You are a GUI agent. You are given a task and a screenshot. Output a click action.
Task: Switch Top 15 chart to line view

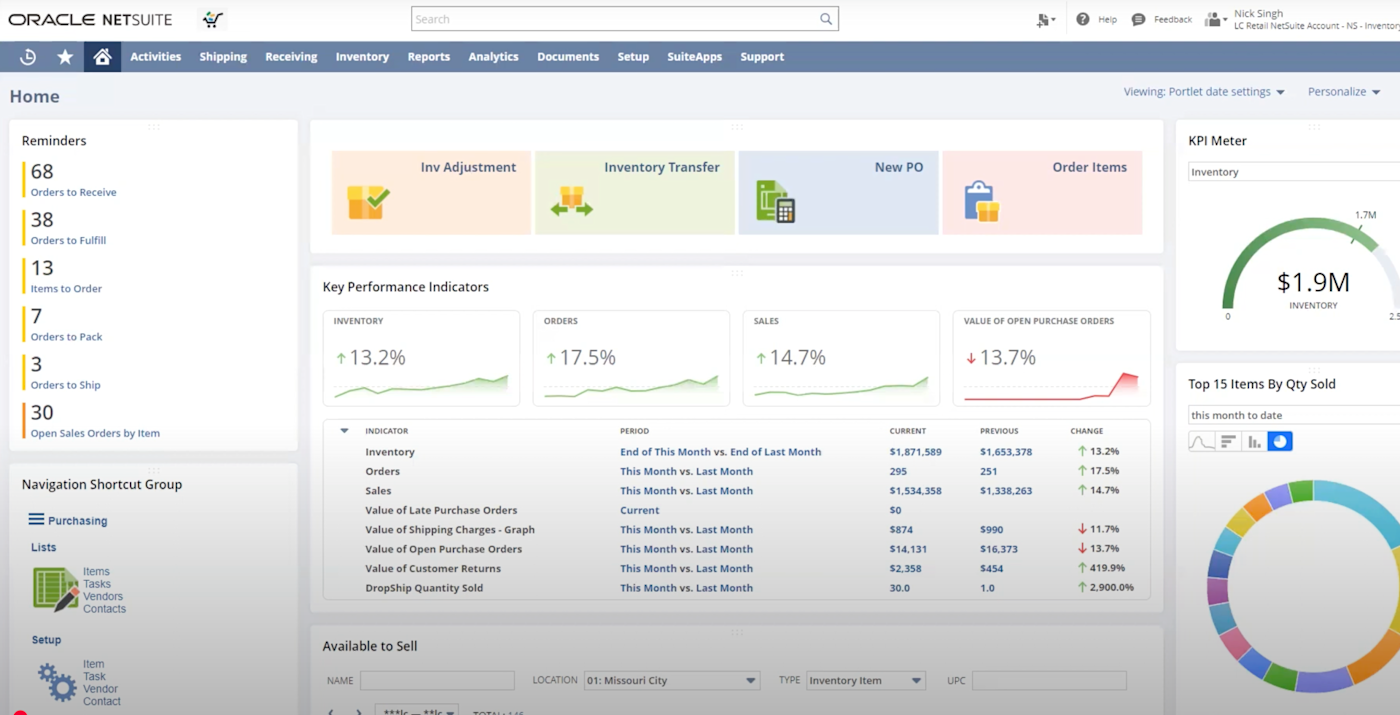tap(1201, 441)
